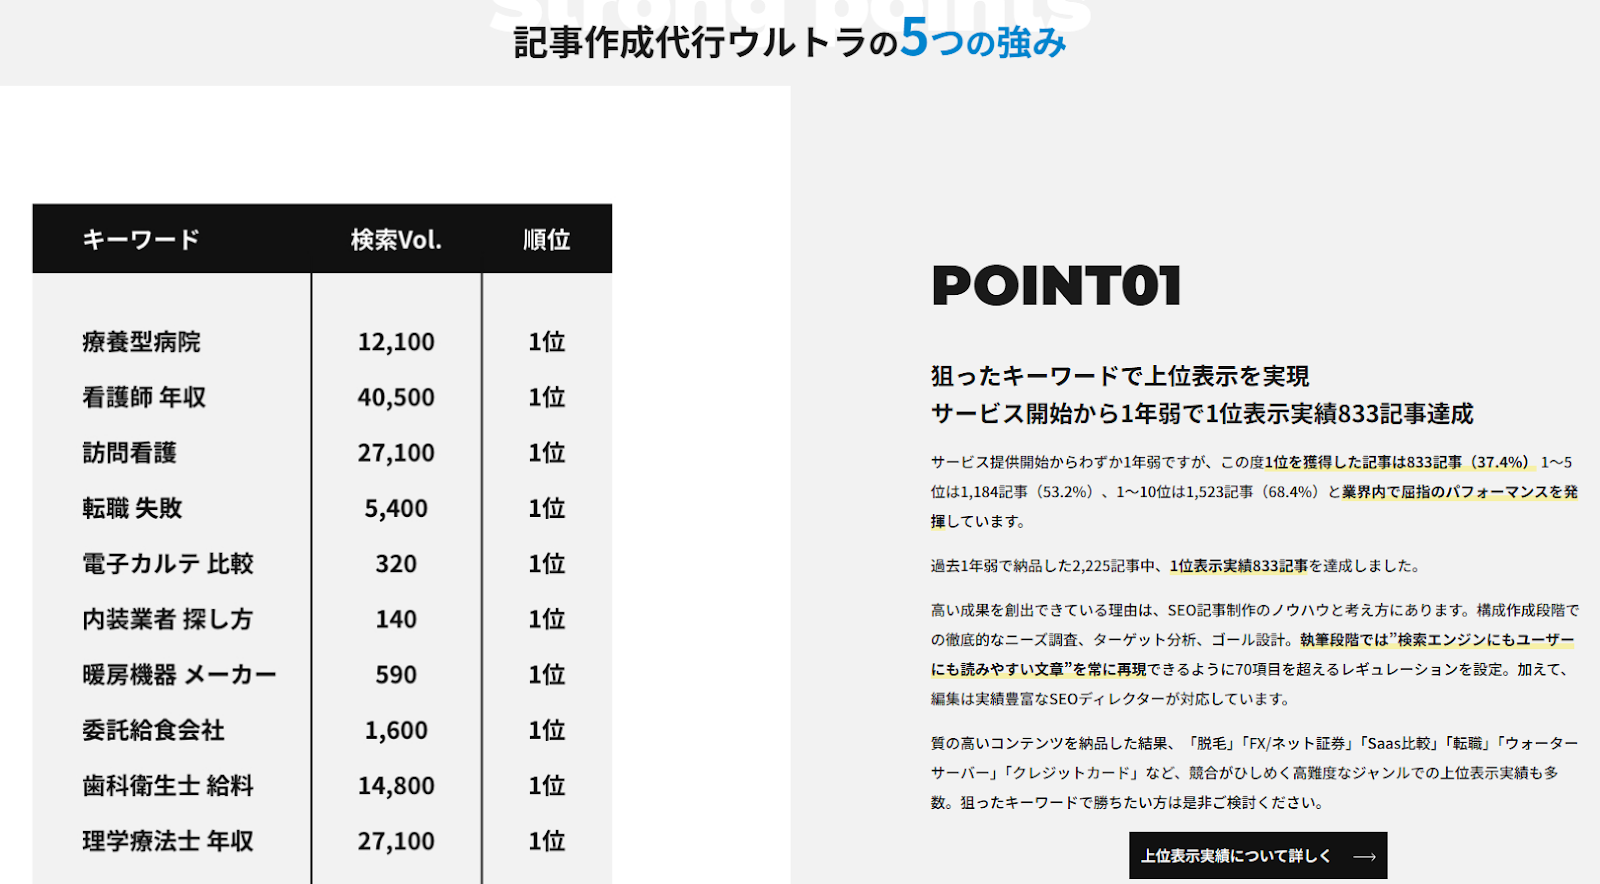Click the highlighted phrase 執筆段階では”検索エンジンにもユーザー
The width and height of the screenshot is (1600, 884).
pyautogui.click(x=1437, y=640)
